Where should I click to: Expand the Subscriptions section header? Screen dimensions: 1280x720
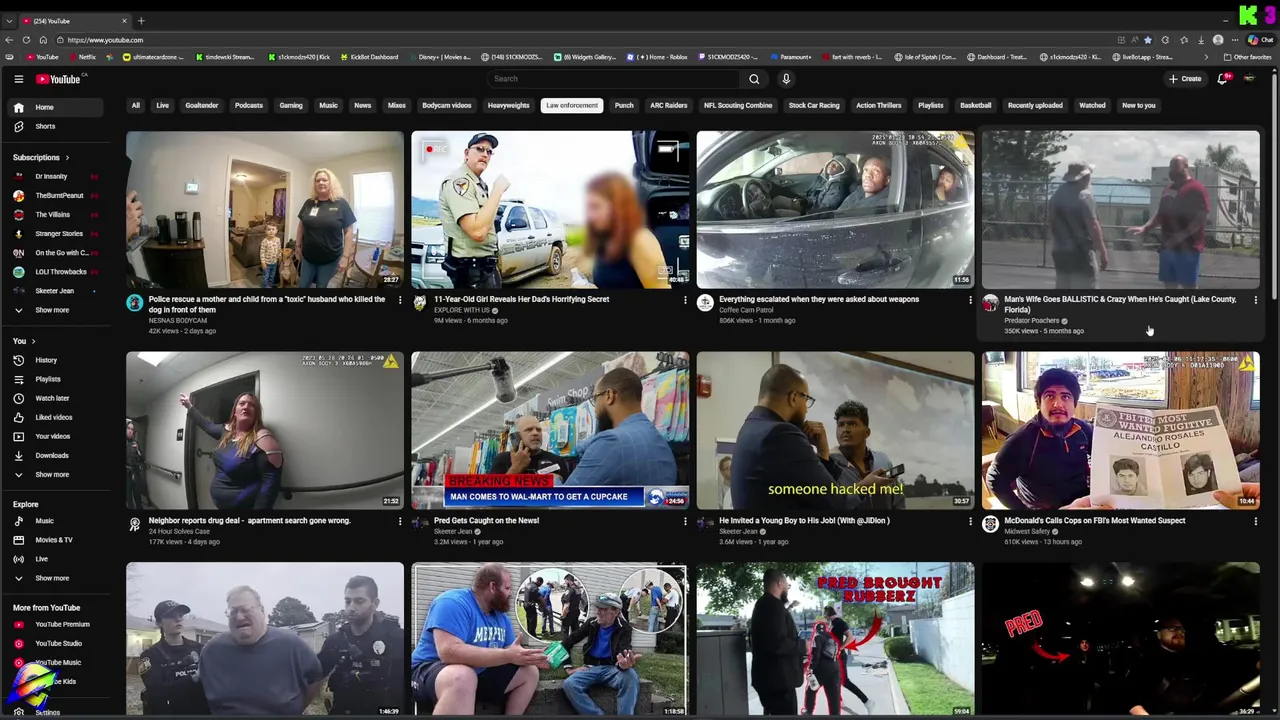click(41, 157)
